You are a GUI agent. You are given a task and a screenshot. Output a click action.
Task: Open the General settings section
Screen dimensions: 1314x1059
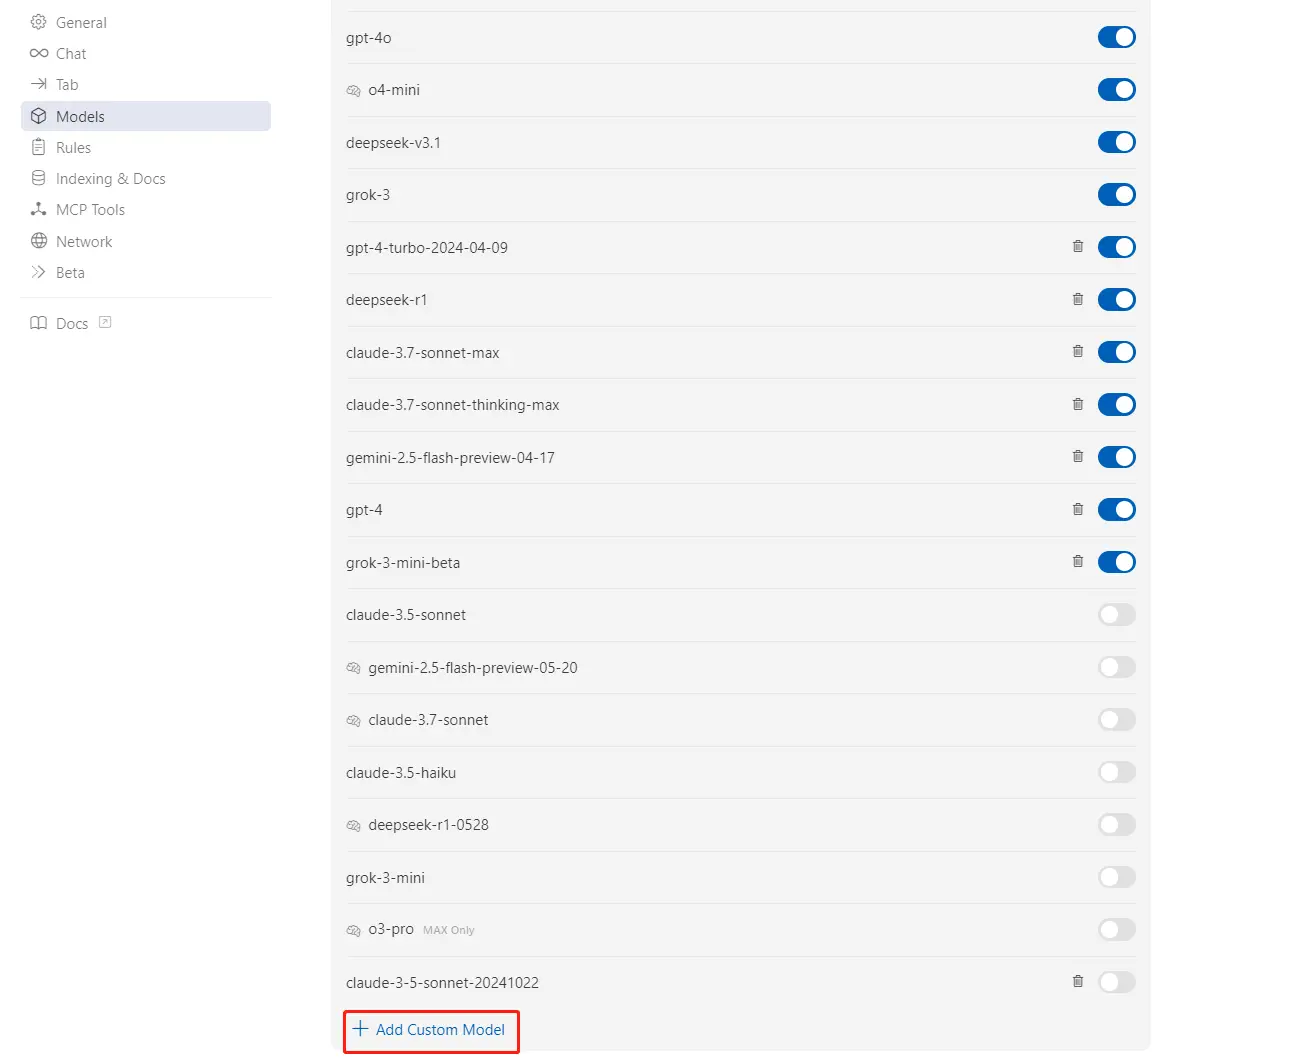(146, 22)
